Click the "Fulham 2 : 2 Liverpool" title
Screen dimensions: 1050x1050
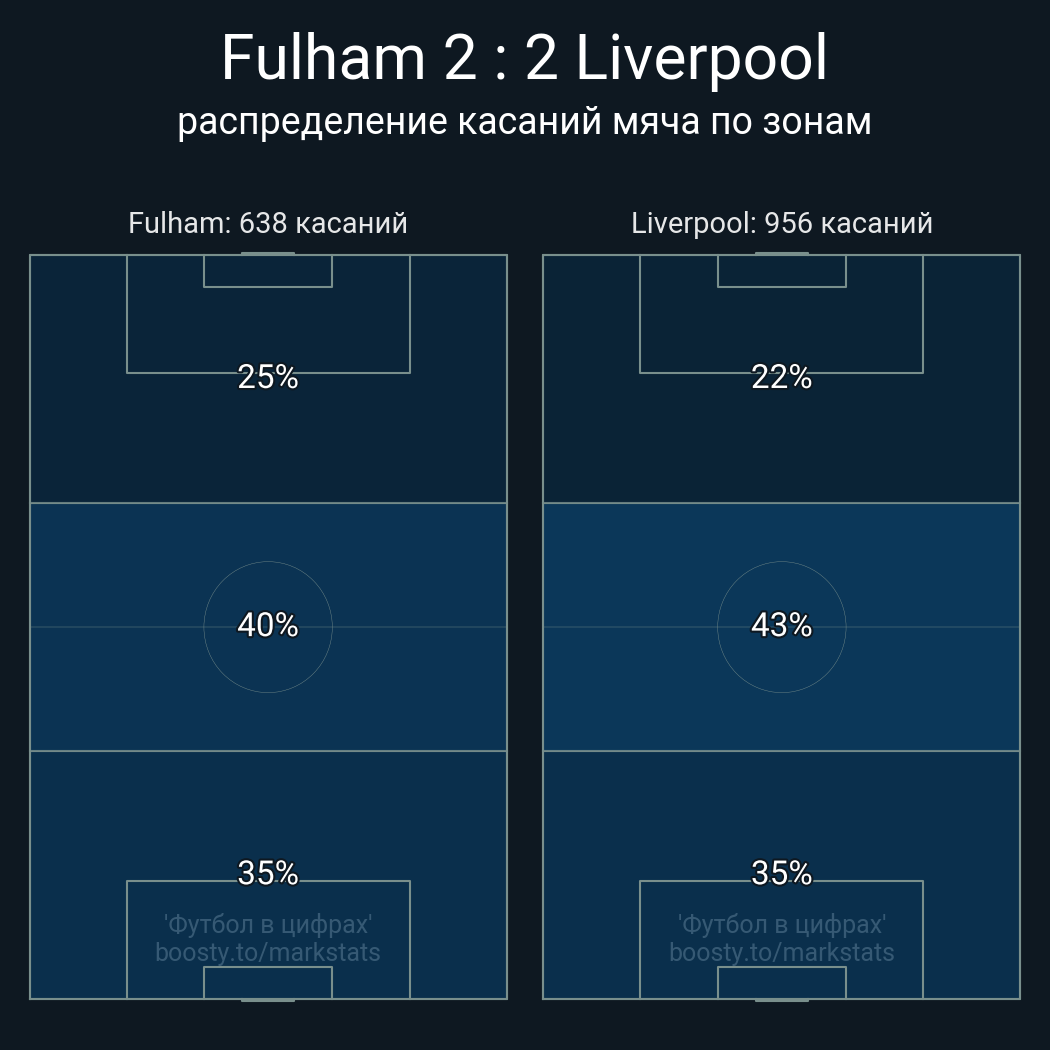(x=524, y=58)
